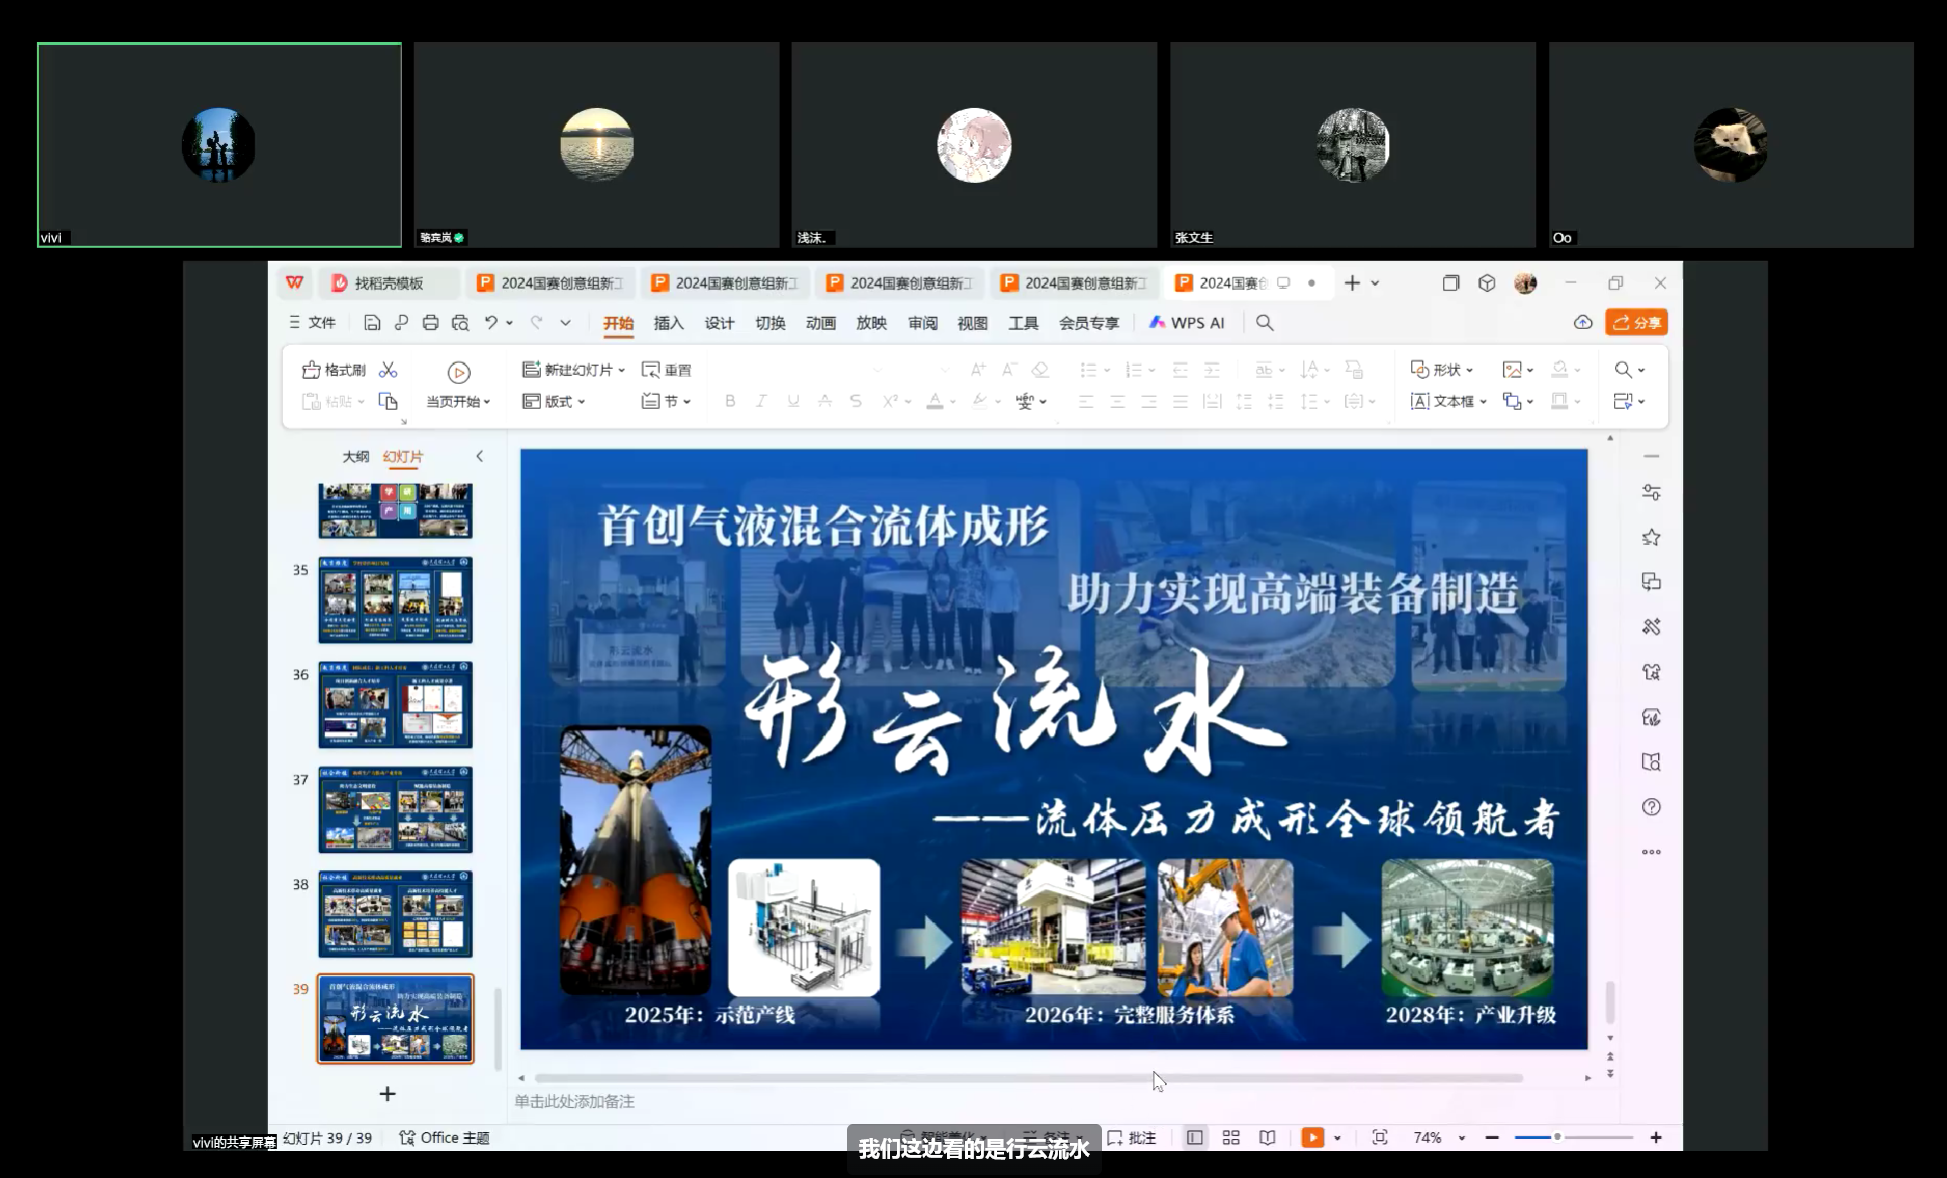Switch to reading view book icon
Viewport: 1947px width, 1178px height.
(x=1267, y=1138)
